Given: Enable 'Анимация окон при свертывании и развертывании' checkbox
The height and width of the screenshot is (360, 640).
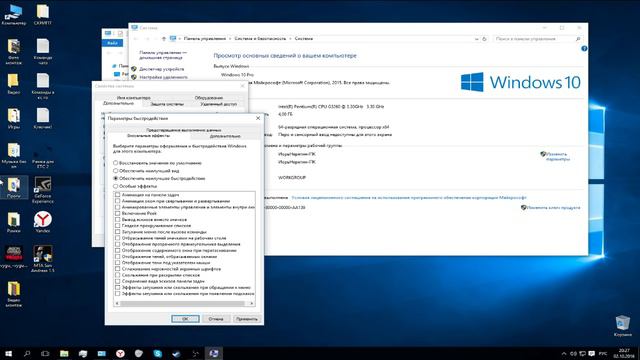Looking at the screenshot, I should tap(118, 201).
